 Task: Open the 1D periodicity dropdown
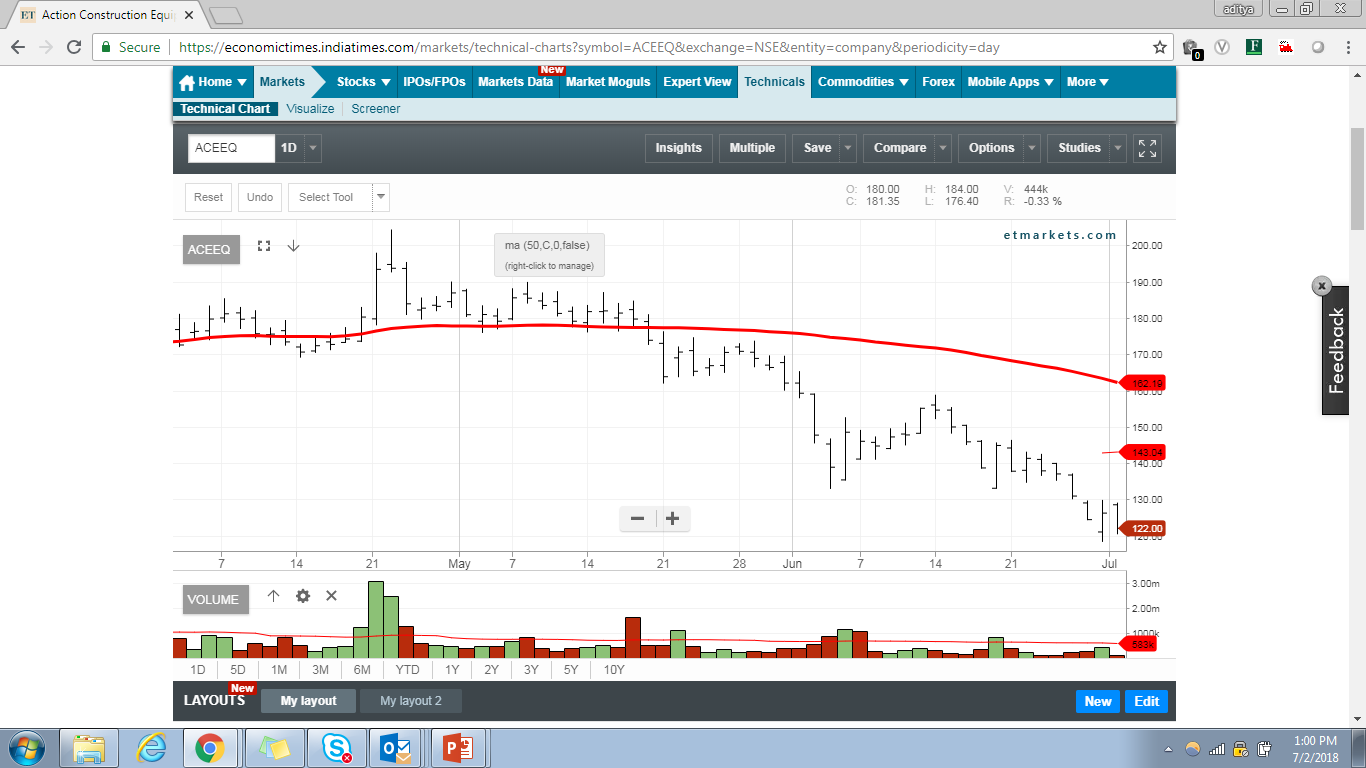tap(313, 148)
